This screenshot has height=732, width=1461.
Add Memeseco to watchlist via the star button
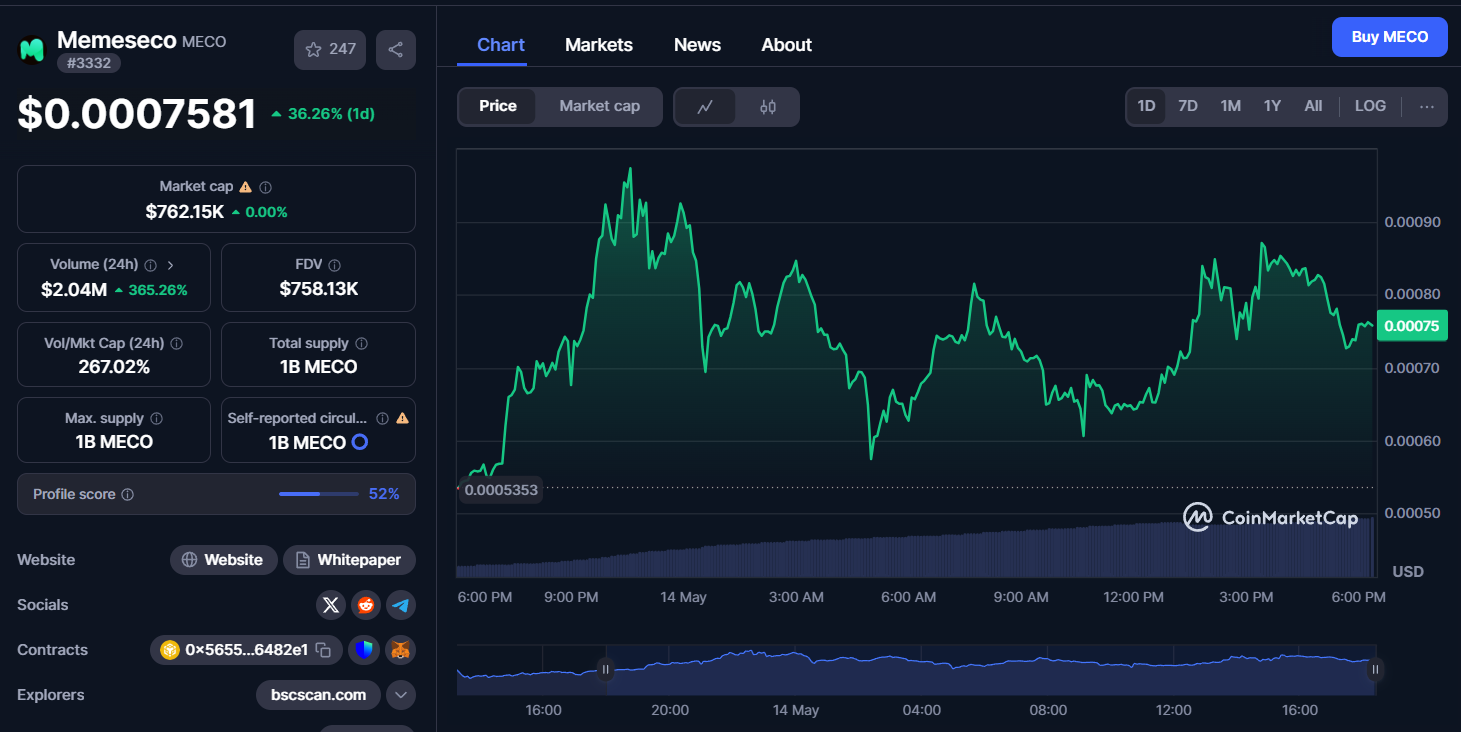pyautogui.click(x=330, y=50)
